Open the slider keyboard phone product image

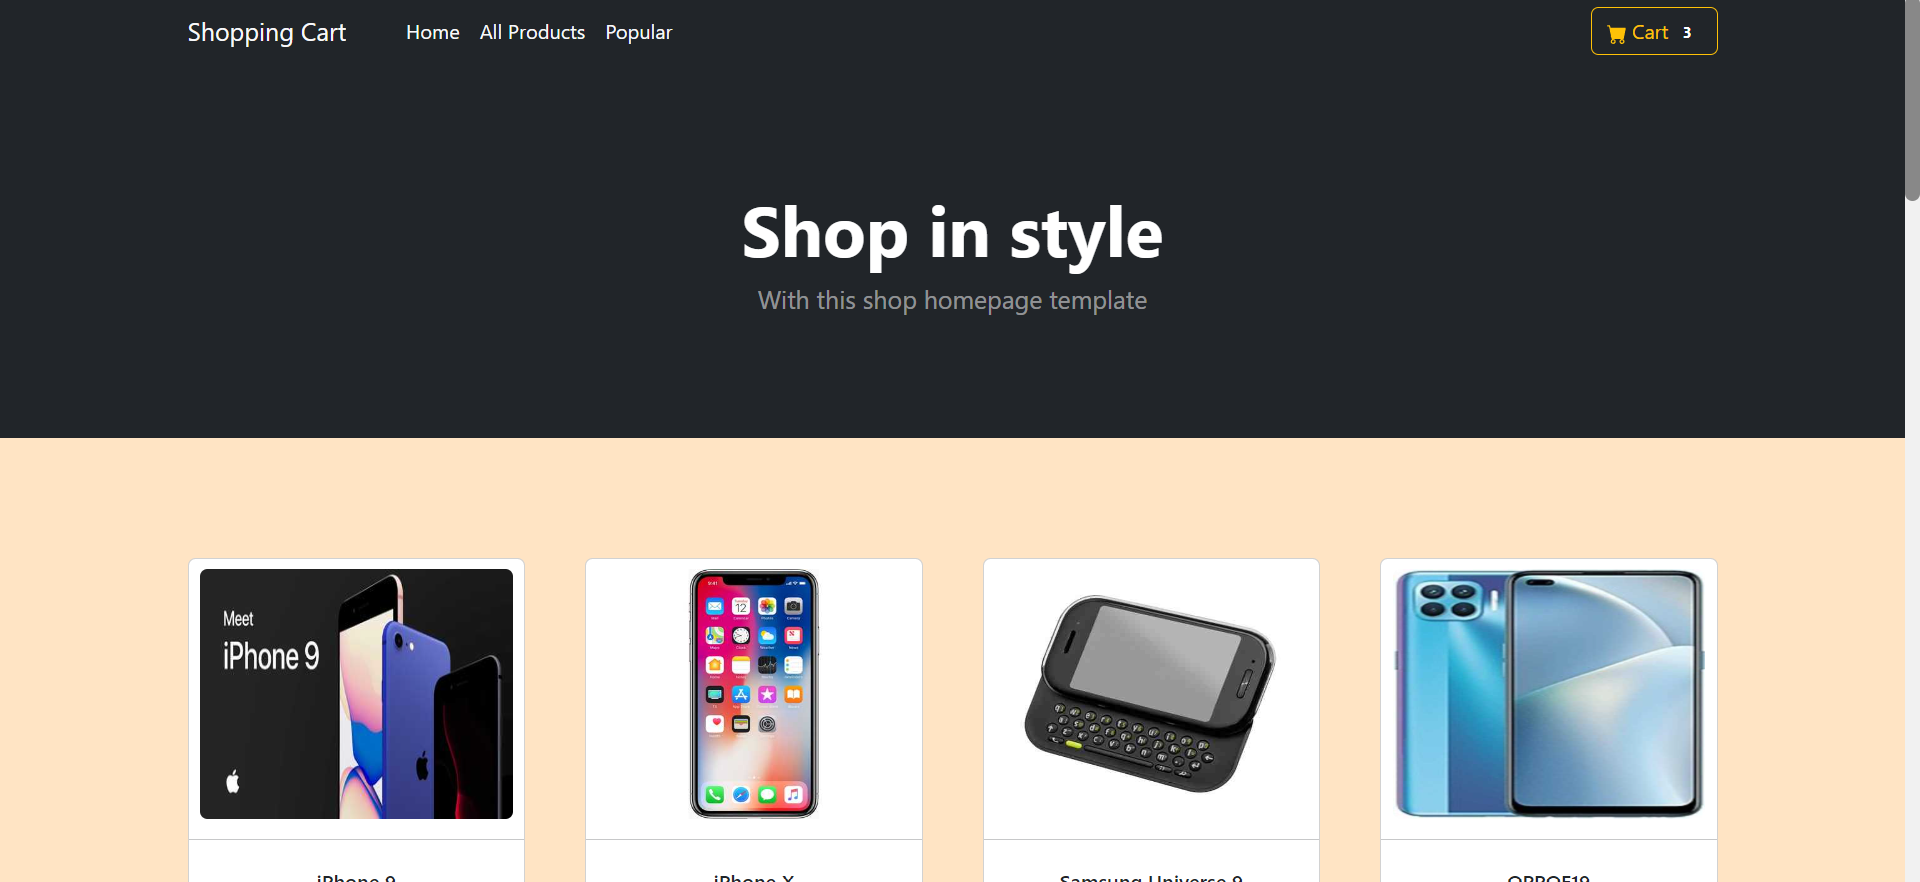point(1151,694)
